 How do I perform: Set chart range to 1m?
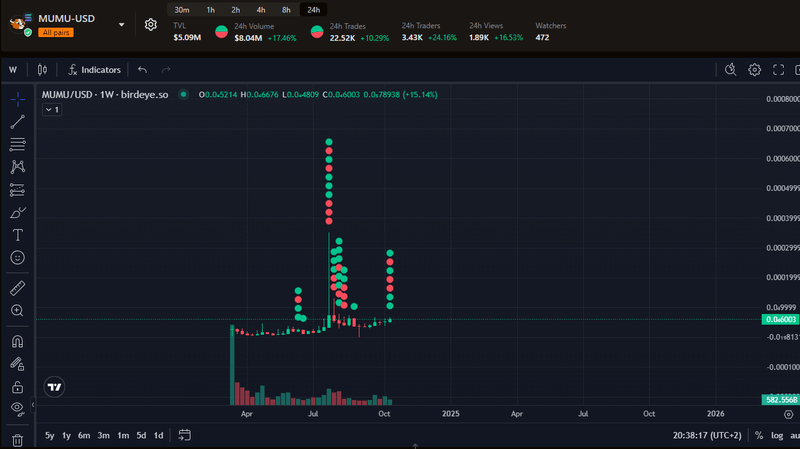(x=123, y=435)
